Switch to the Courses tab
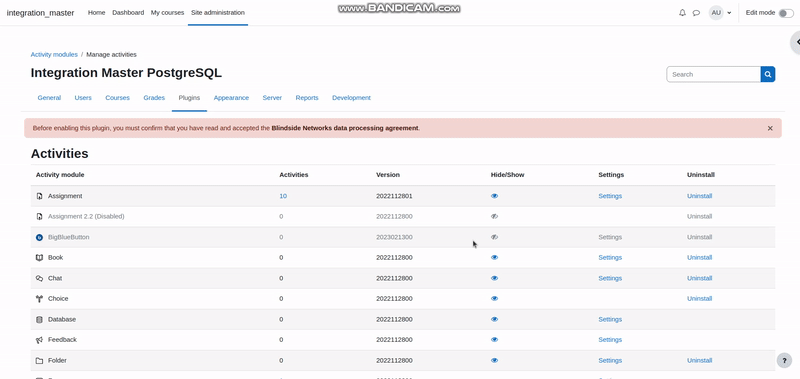 (x=117, y=98)
